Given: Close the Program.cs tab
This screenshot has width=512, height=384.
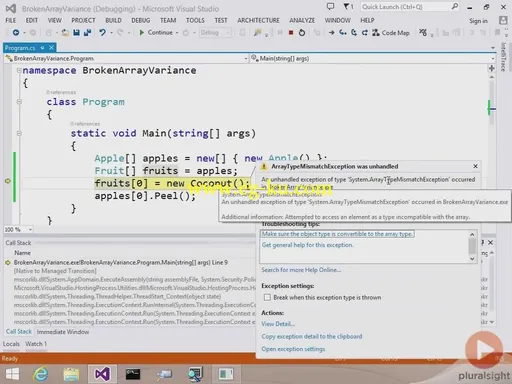Looking at the screenshot, I should (x=51, y=48).
